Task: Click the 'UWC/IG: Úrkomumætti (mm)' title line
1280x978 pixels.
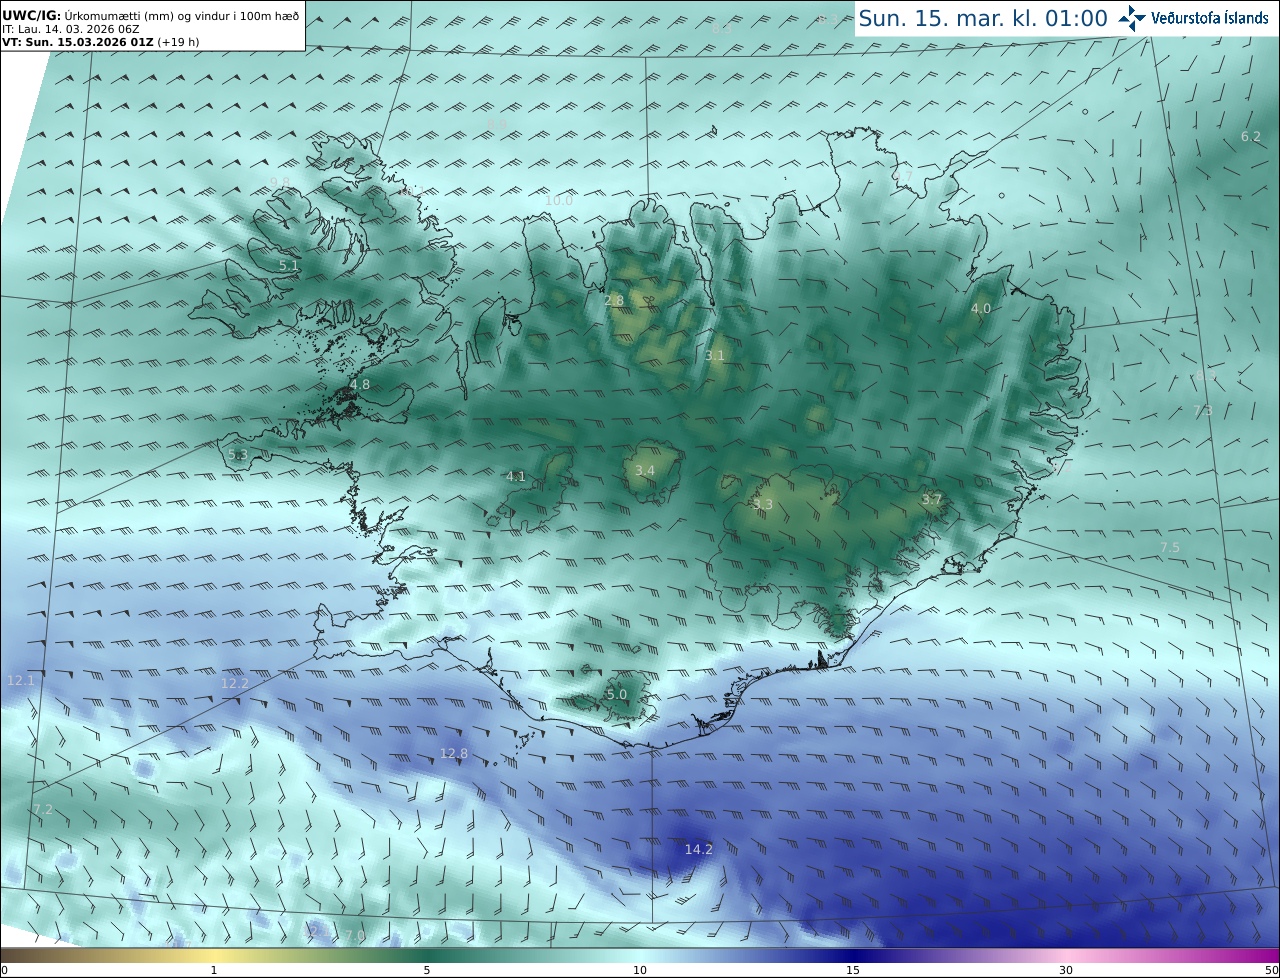Action: [151, 15]
